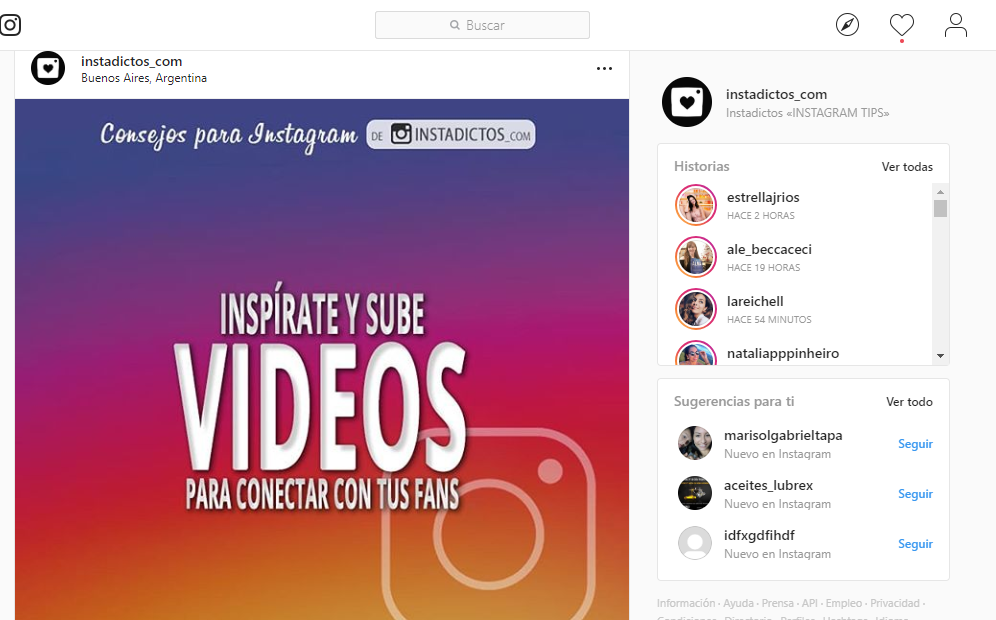View ale_beccaceci story avatar
Image resolution: width=996 pixels, height=620 pixels.
click(x=696, y=257)
